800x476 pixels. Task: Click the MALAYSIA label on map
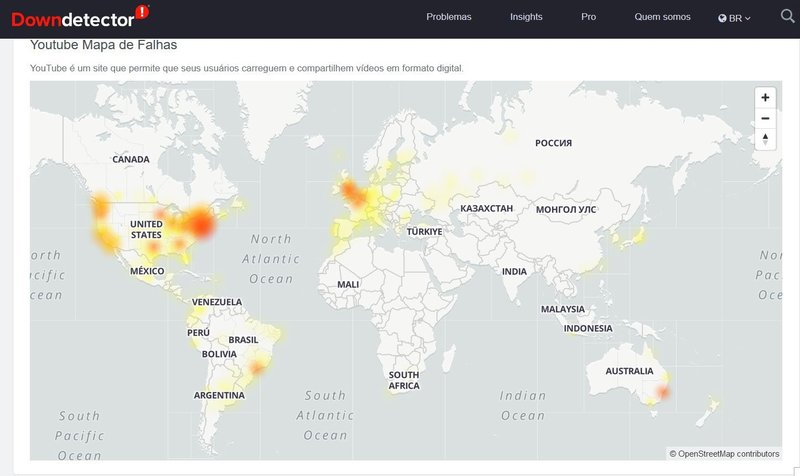563,309
